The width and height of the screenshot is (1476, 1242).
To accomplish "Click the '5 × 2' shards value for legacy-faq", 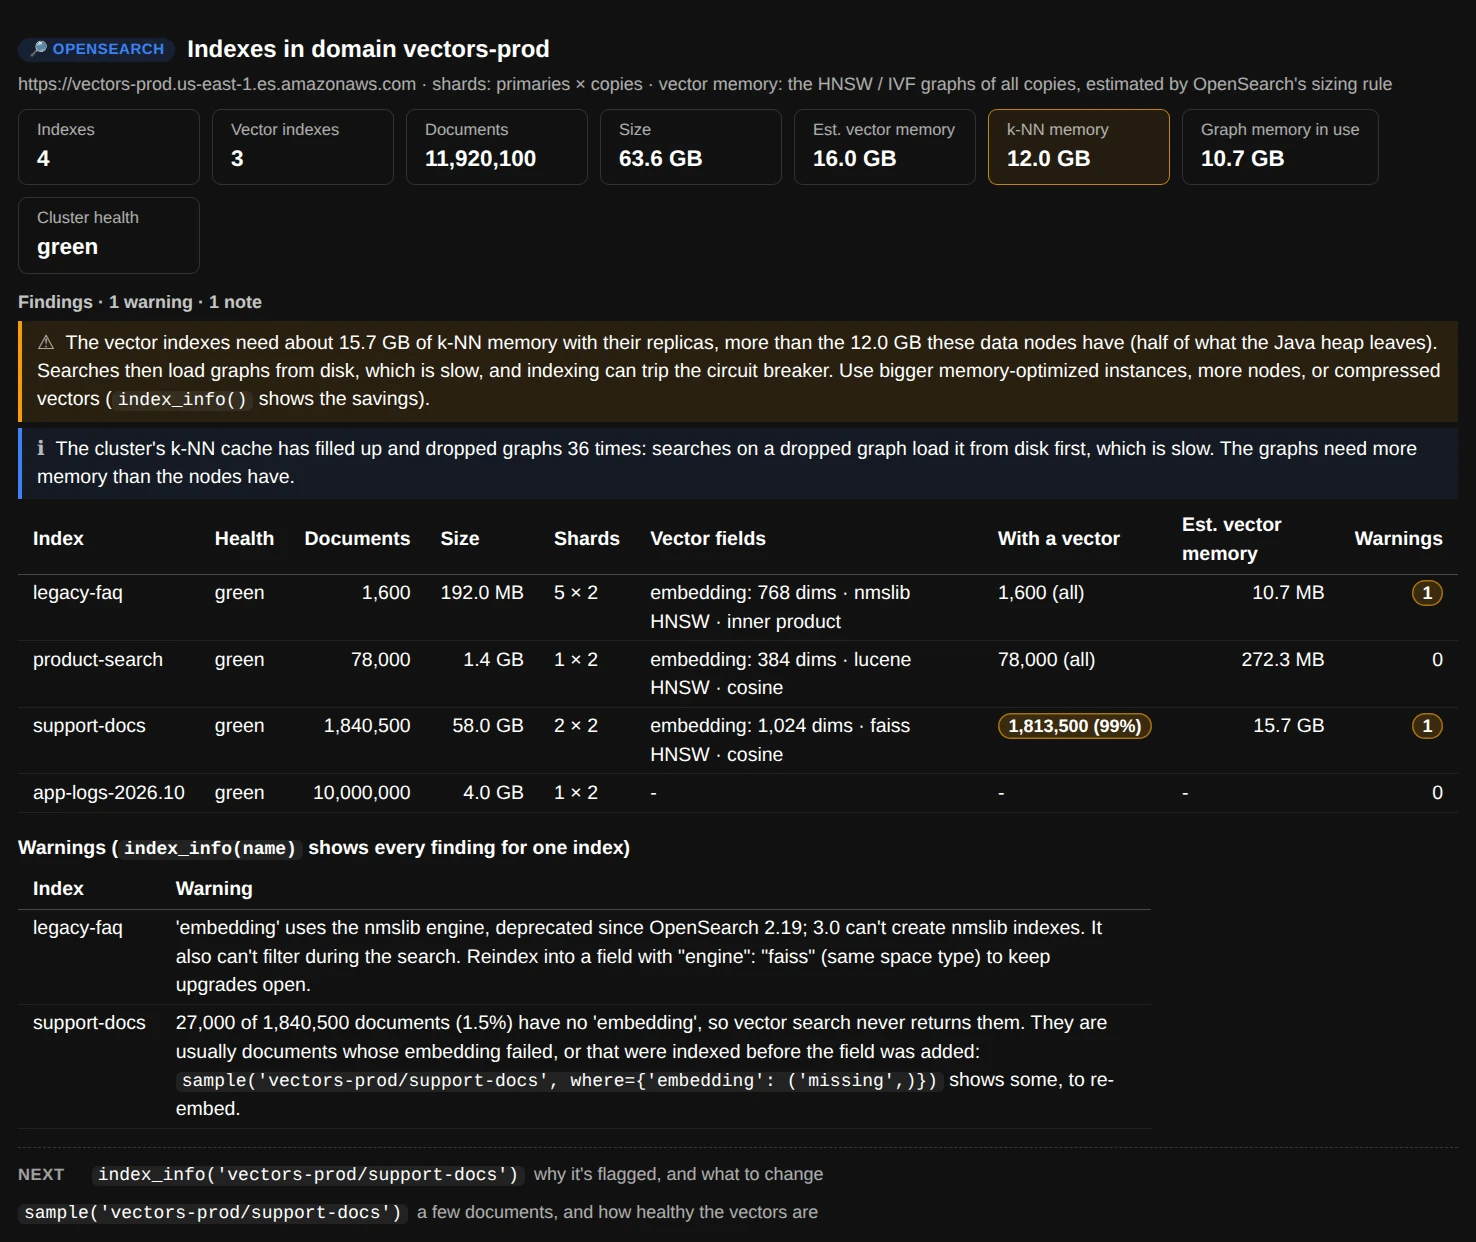I will tap(576, 593).
